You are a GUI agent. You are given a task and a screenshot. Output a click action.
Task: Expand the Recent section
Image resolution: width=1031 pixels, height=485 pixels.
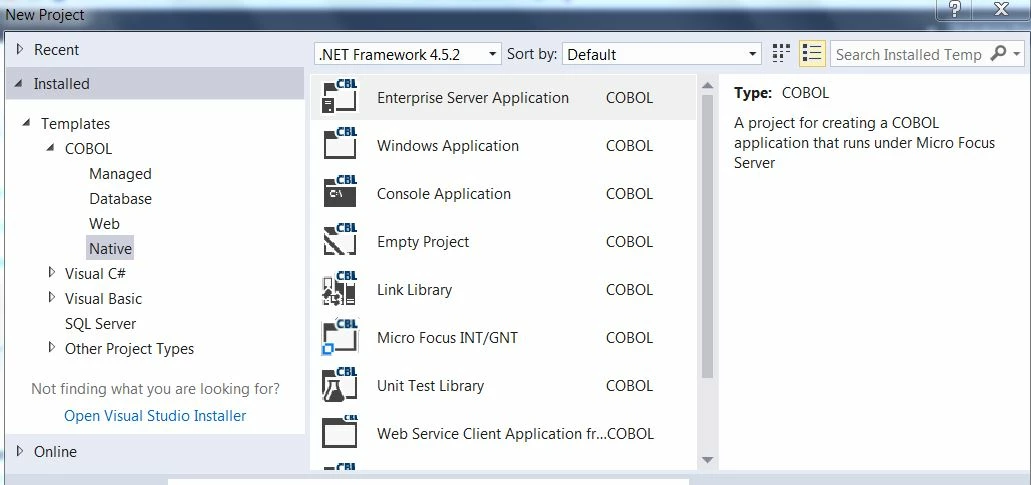point(20,49)
